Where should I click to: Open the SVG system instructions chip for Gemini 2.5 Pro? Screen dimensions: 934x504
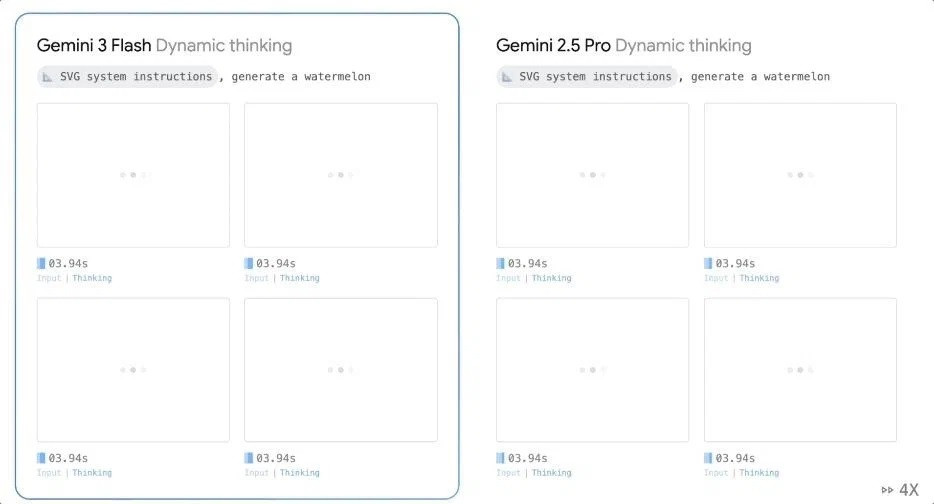(x=587, y=77)
